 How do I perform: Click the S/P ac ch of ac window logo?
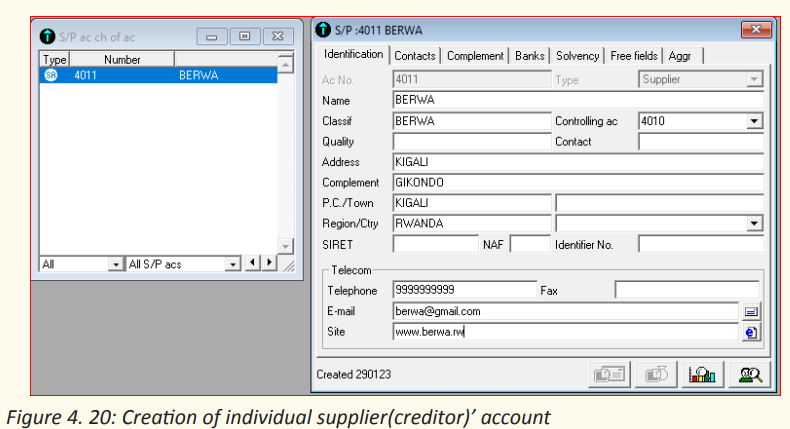[x=47, y=36]
